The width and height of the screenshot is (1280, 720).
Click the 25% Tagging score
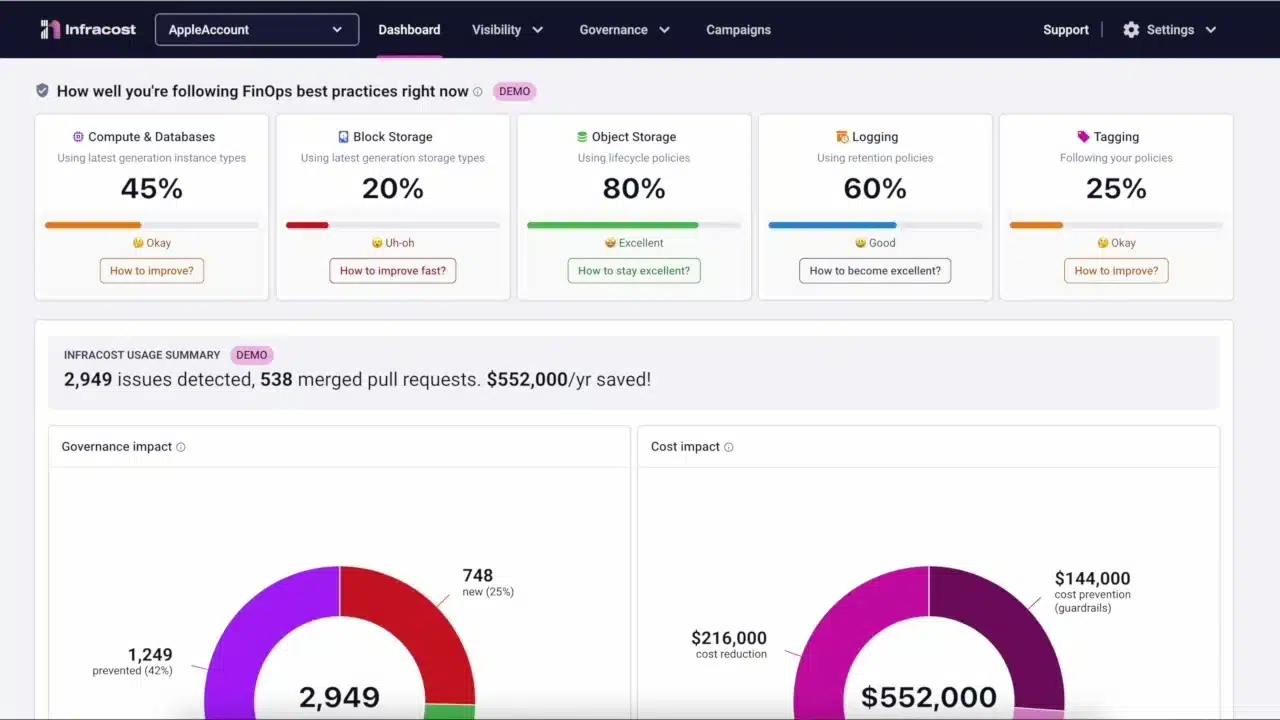coord(1116,188)
